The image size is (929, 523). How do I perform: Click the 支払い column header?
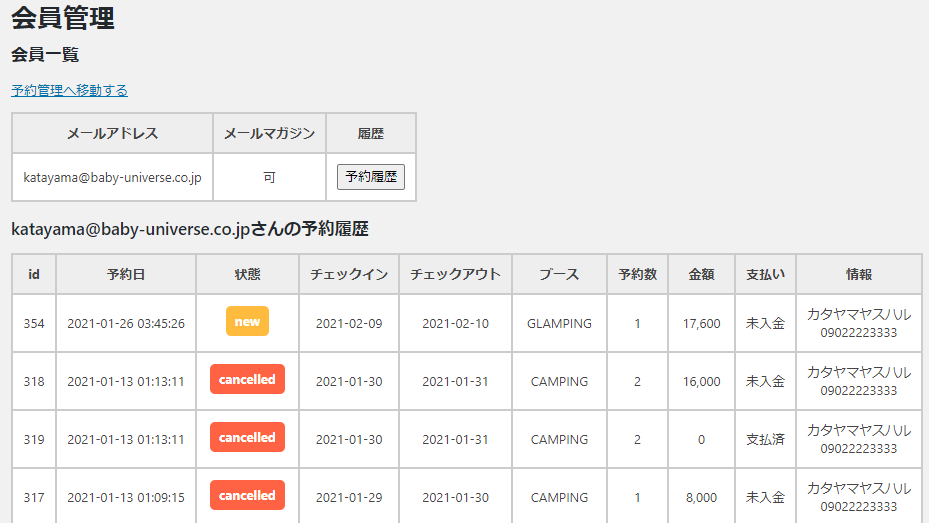click(765, 274)
